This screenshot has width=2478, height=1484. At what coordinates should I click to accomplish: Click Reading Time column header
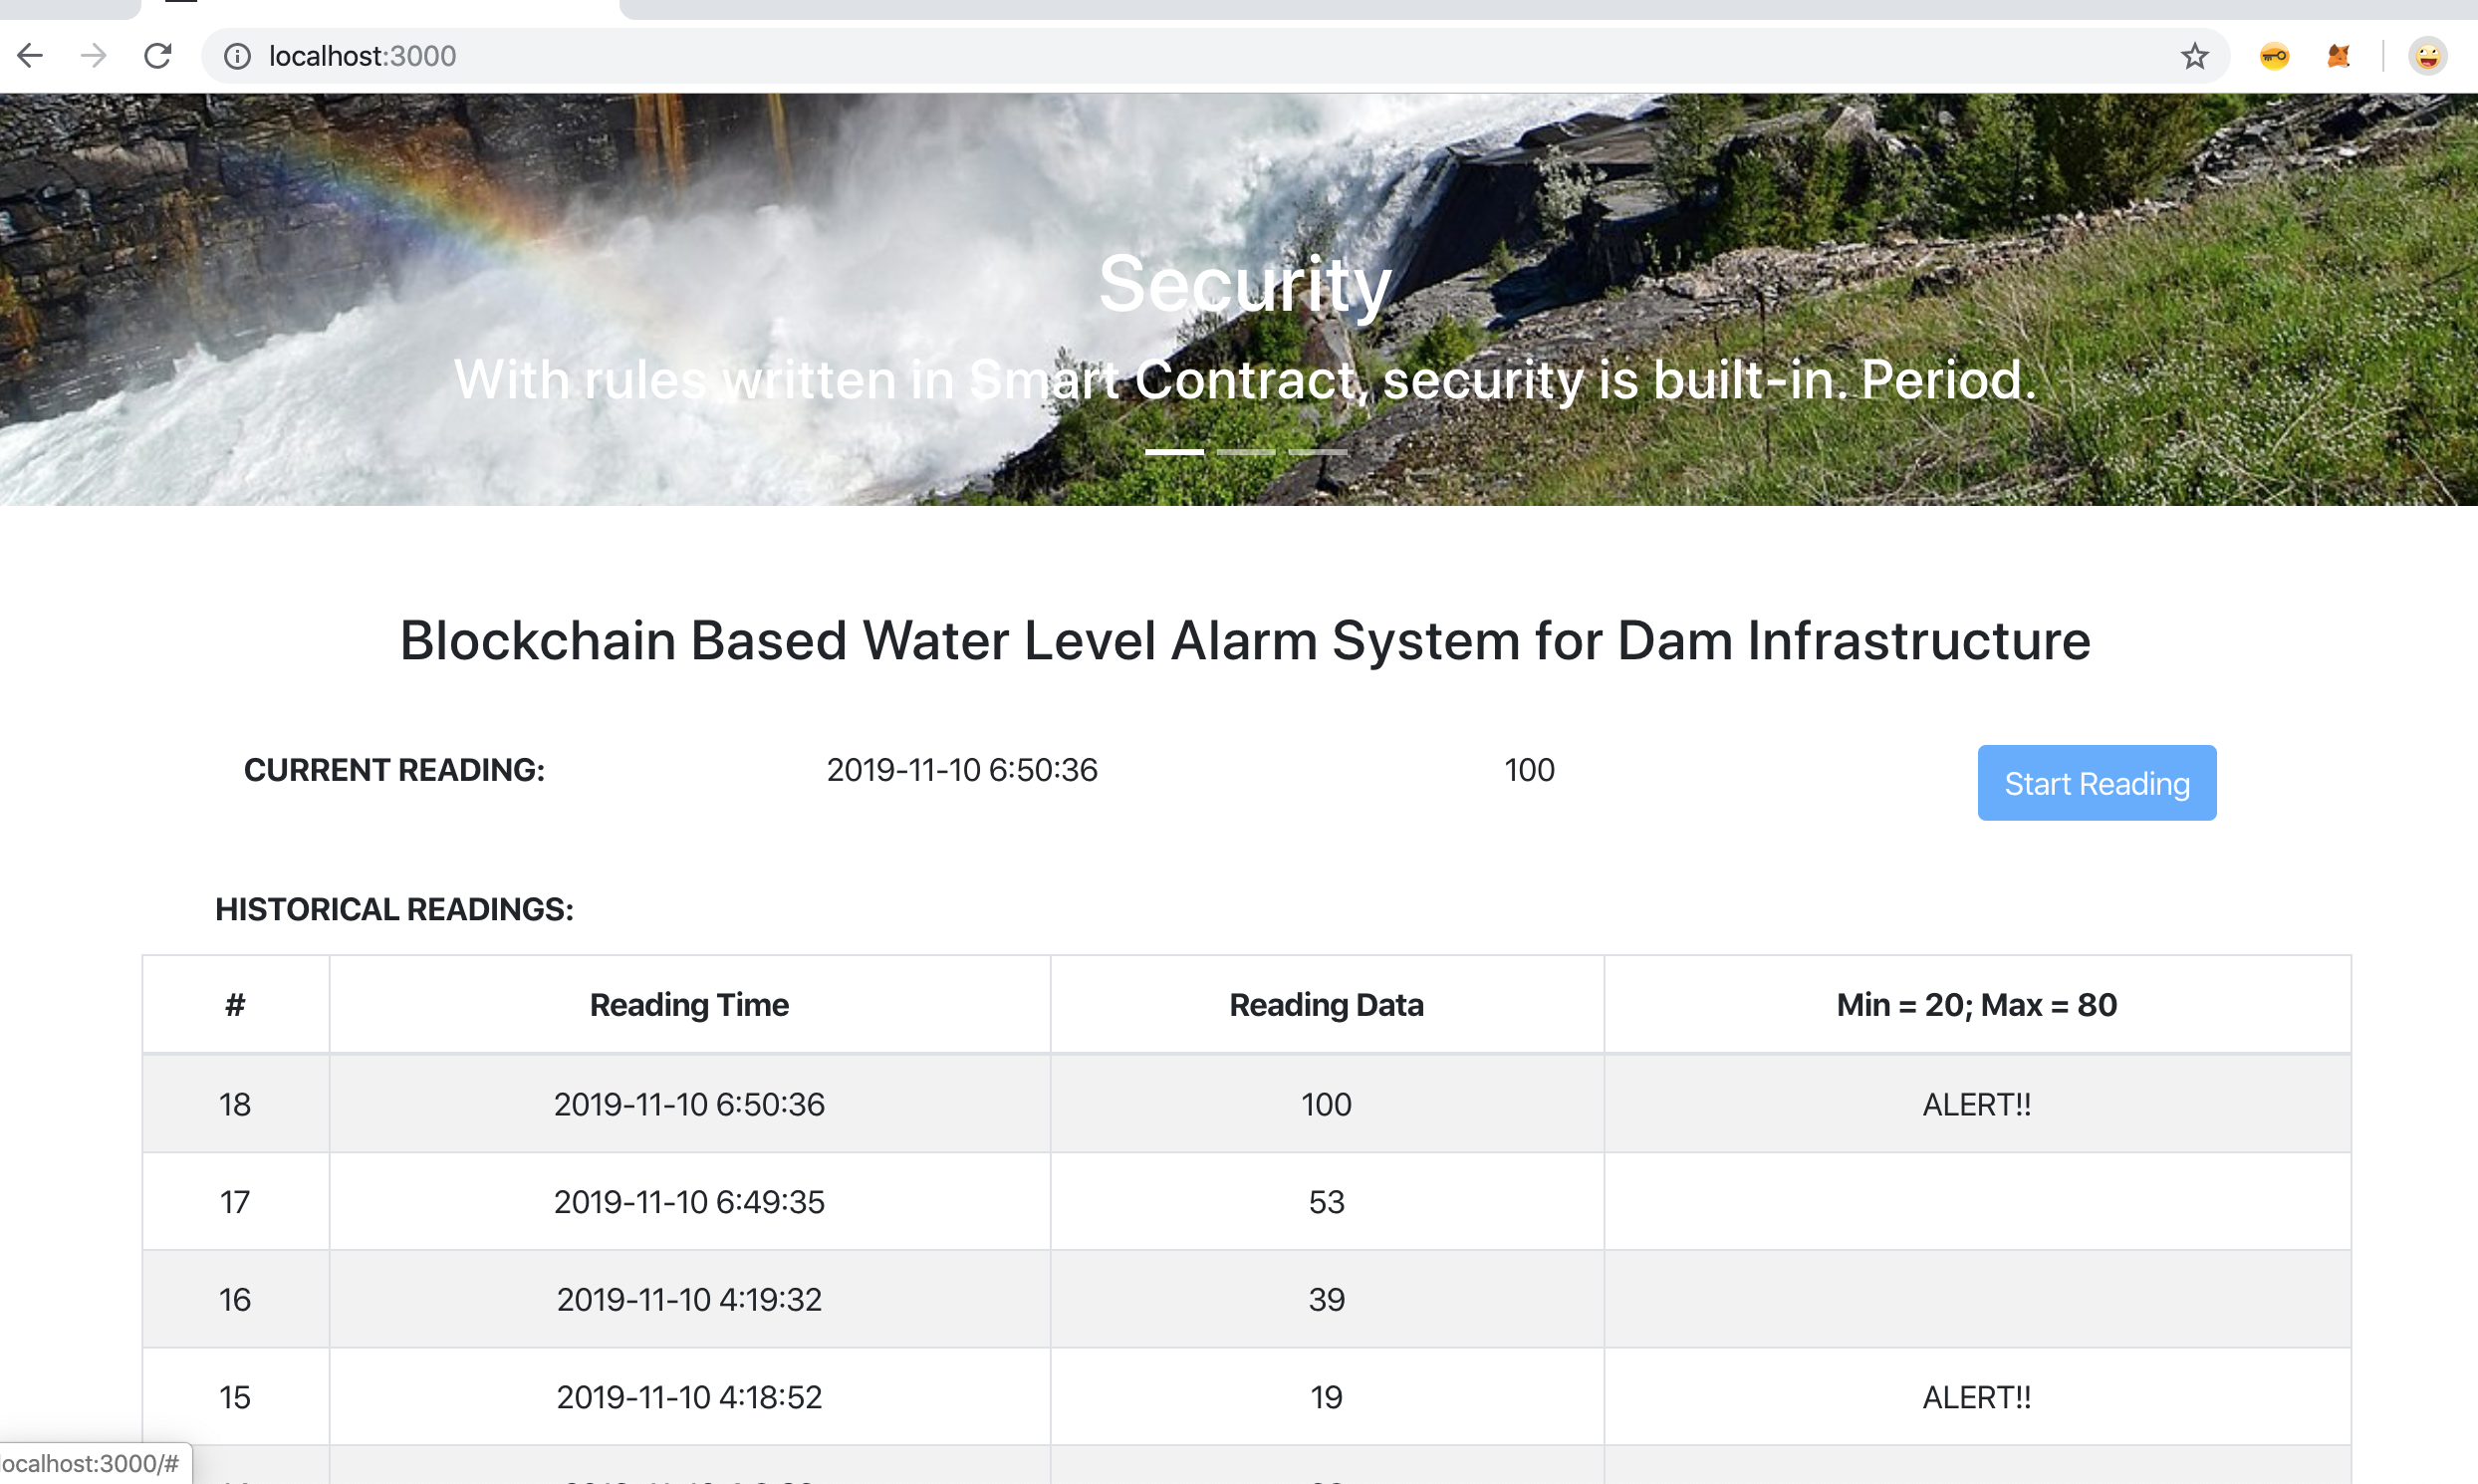pos(689,1005)
